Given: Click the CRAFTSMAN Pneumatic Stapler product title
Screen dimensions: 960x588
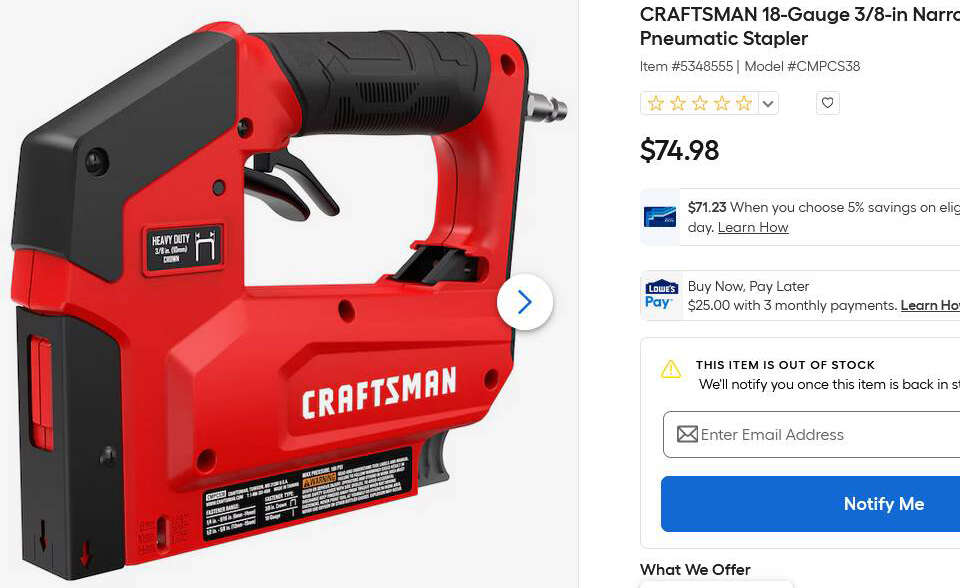Looking at the screenshot, I should 800,26.
